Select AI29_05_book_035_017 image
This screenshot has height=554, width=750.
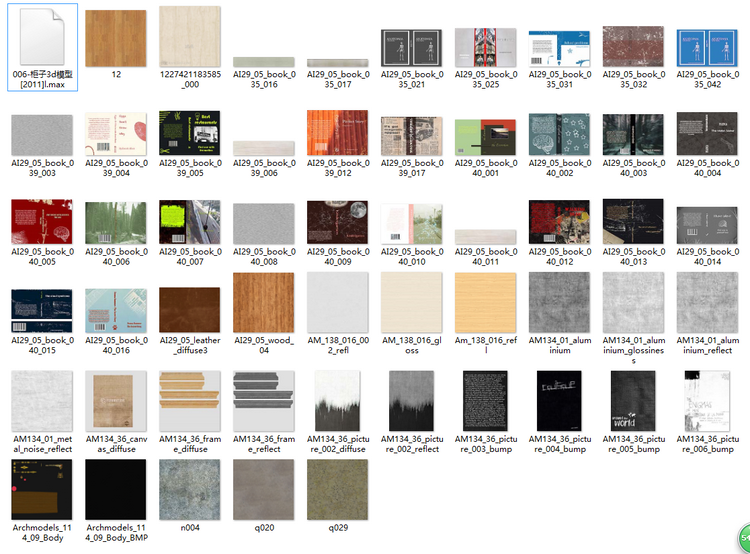pos(338,63)
